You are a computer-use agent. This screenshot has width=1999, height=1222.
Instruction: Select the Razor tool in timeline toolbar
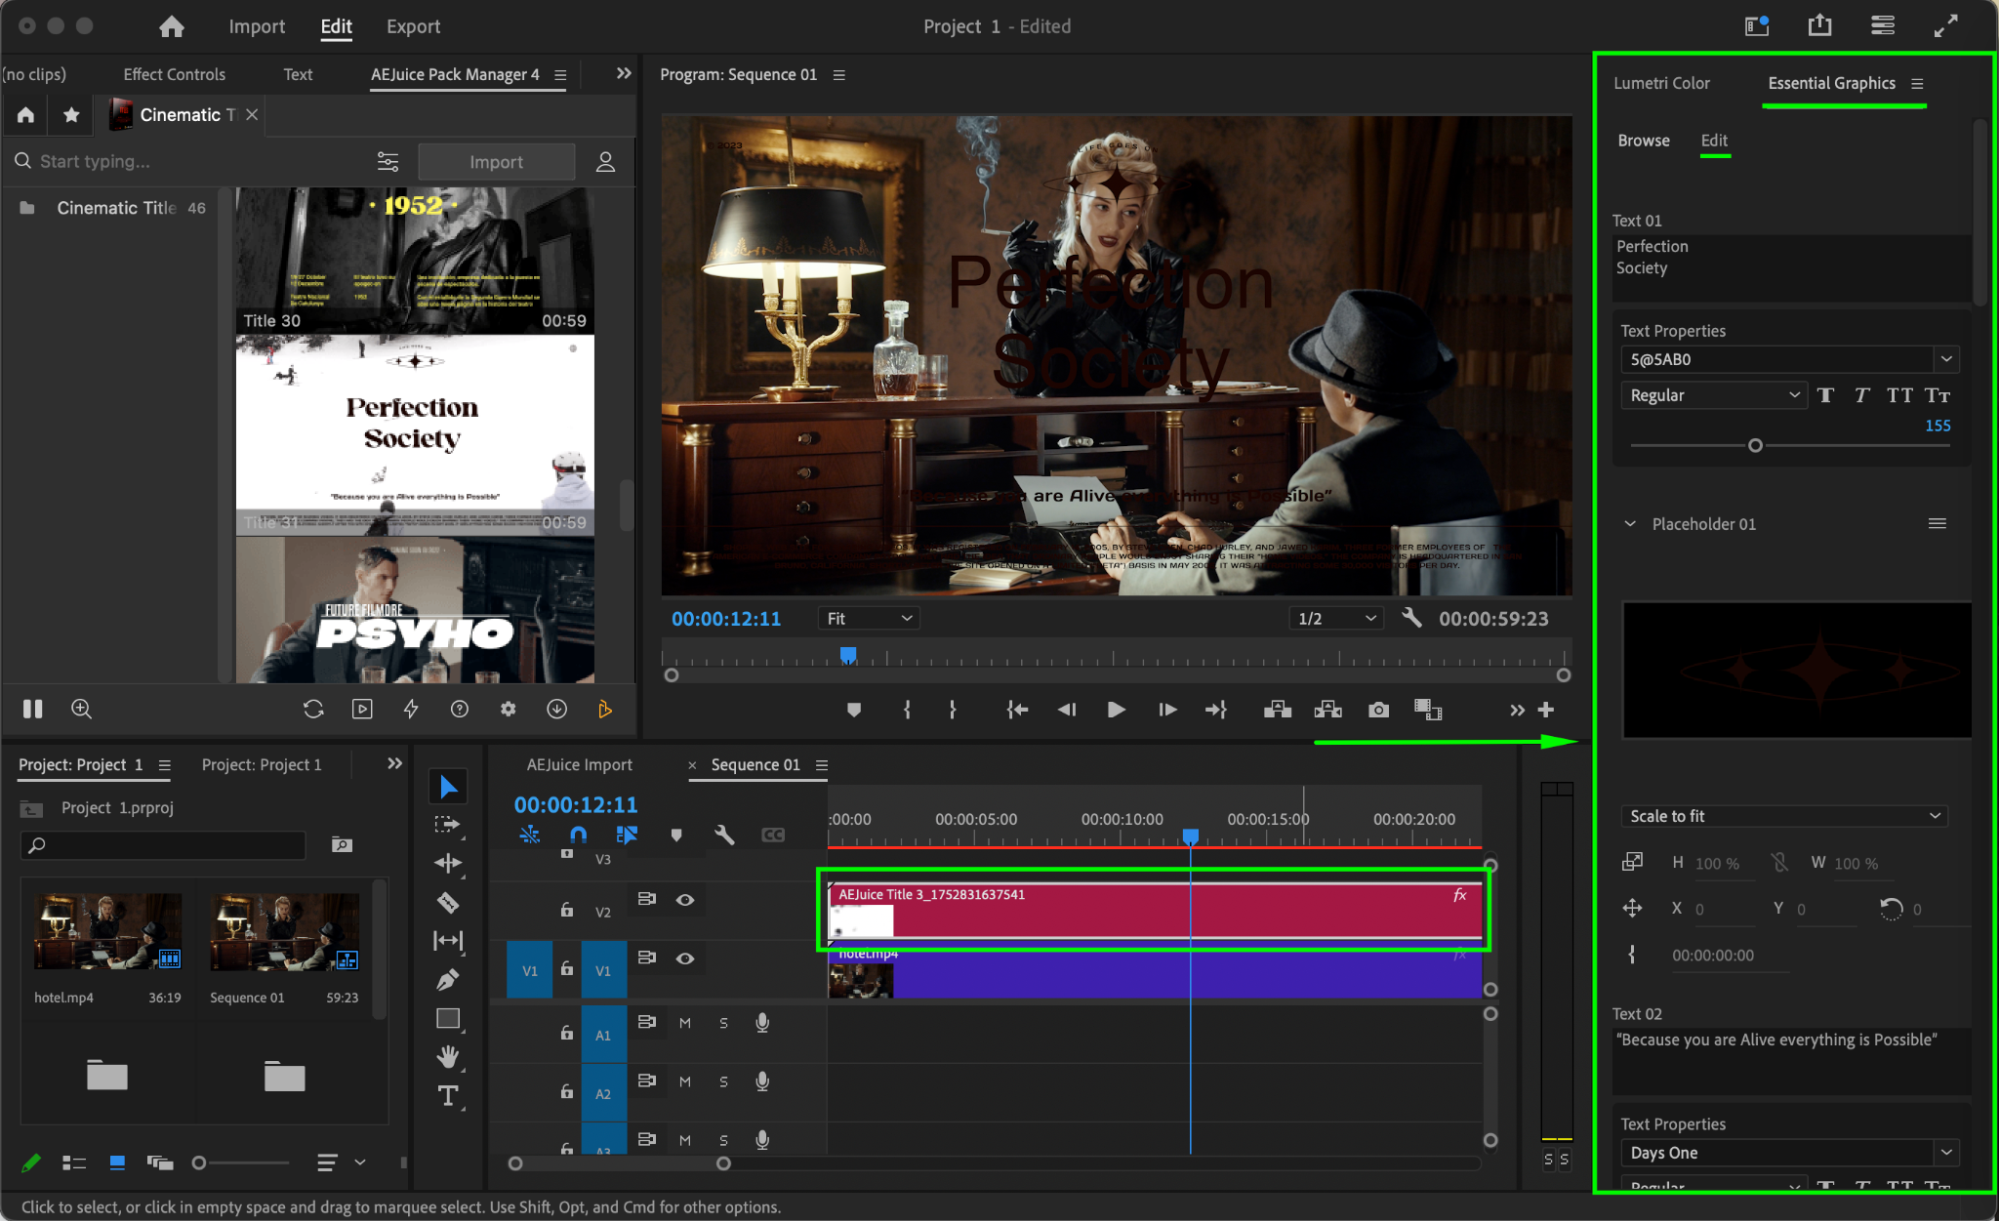click(x=448, y=902)
